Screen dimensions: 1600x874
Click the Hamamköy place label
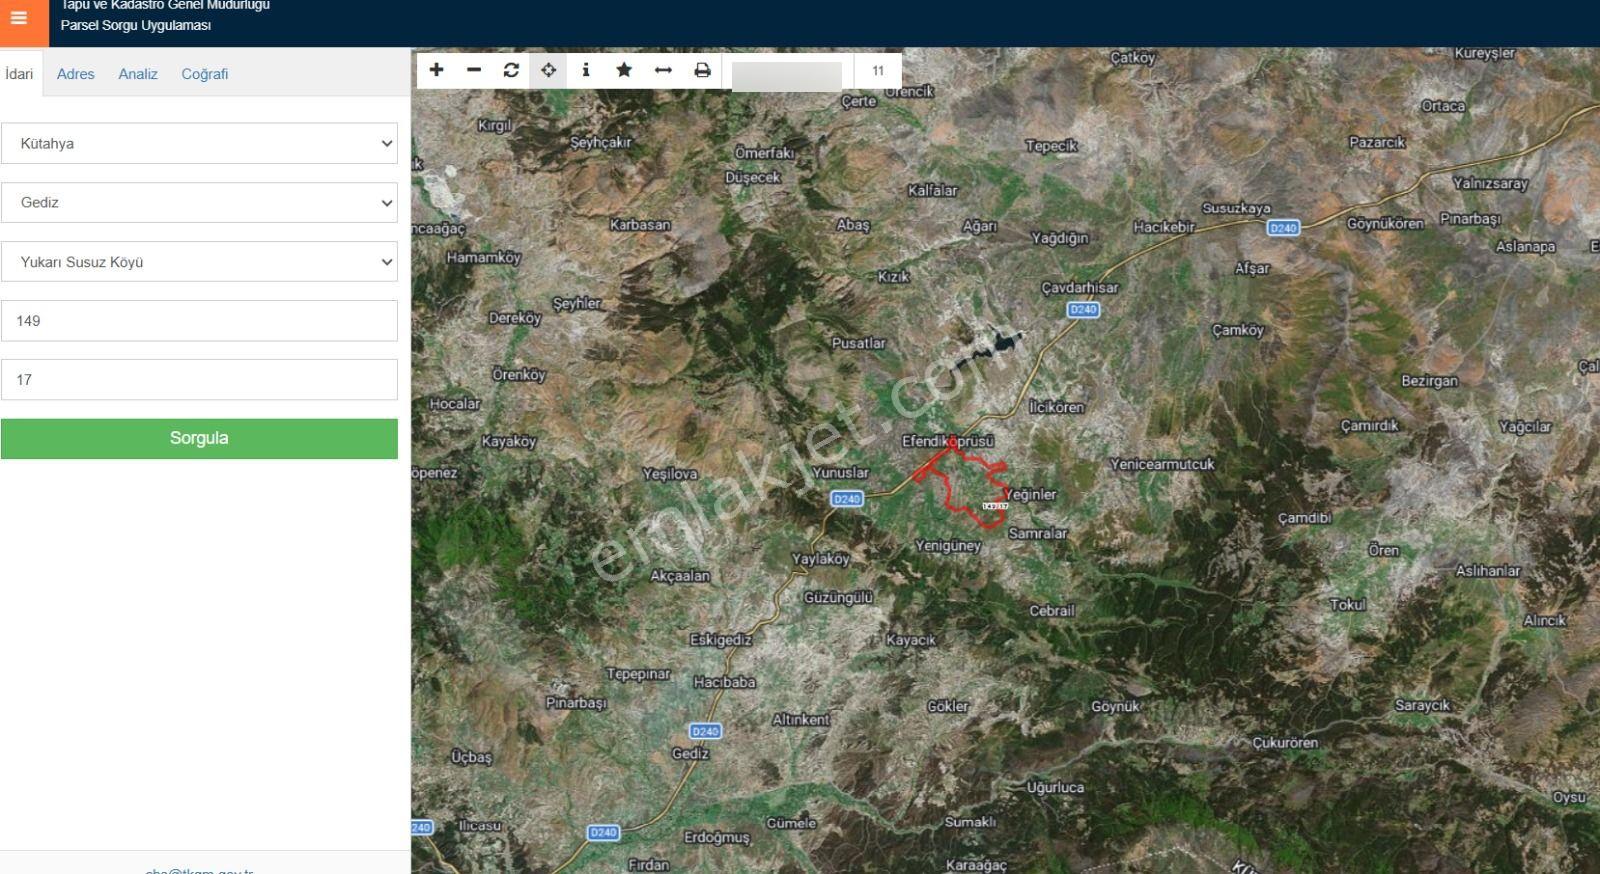click(484, 258)
